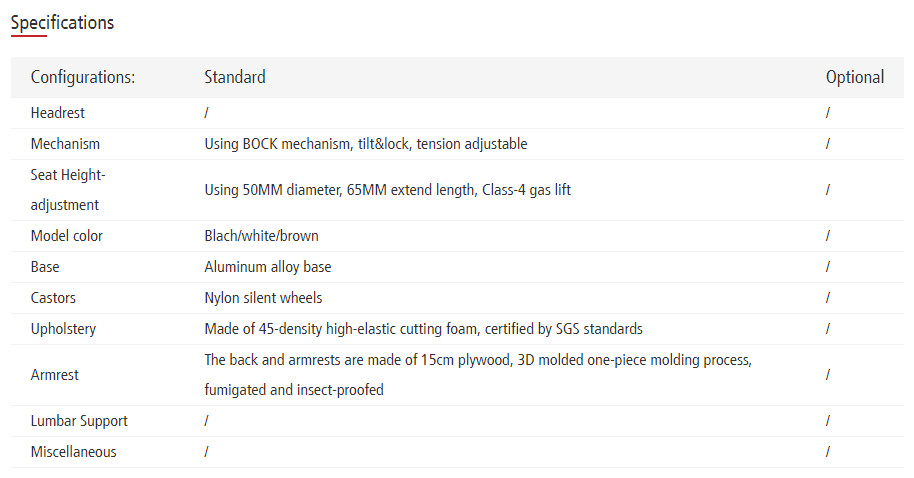Select the Miscellaneous row label

click(73, 452)
